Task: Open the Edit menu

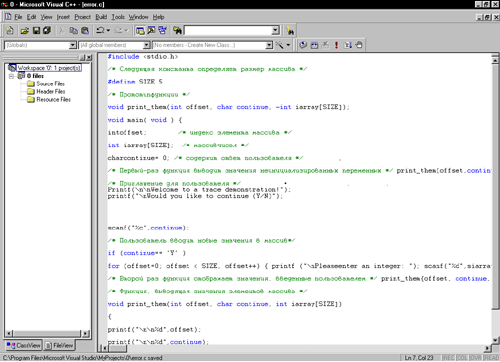Action: click(31, 17)
